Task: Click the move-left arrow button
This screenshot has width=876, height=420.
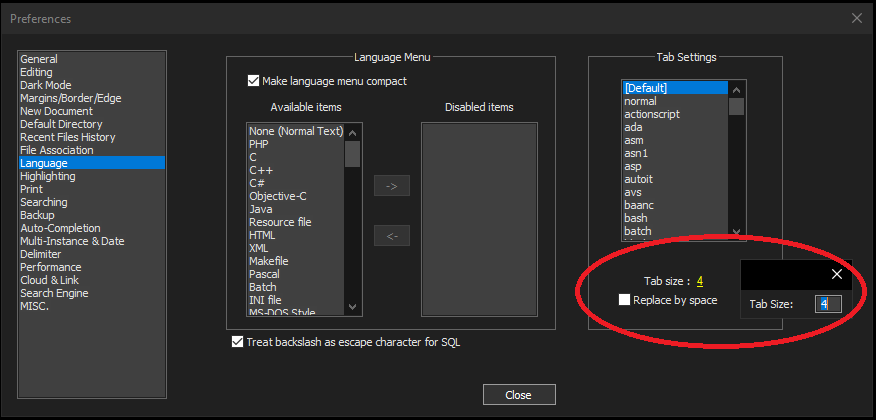Action: [392, 236]
